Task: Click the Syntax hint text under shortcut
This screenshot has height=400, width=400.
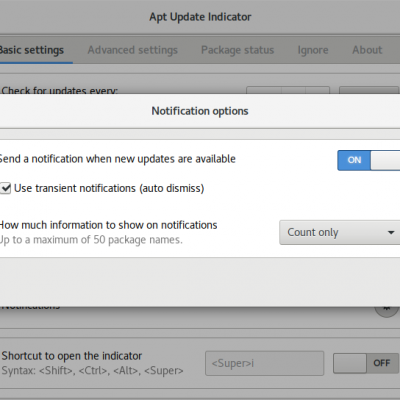Action: pyautogui.click(x=92, y=371)
